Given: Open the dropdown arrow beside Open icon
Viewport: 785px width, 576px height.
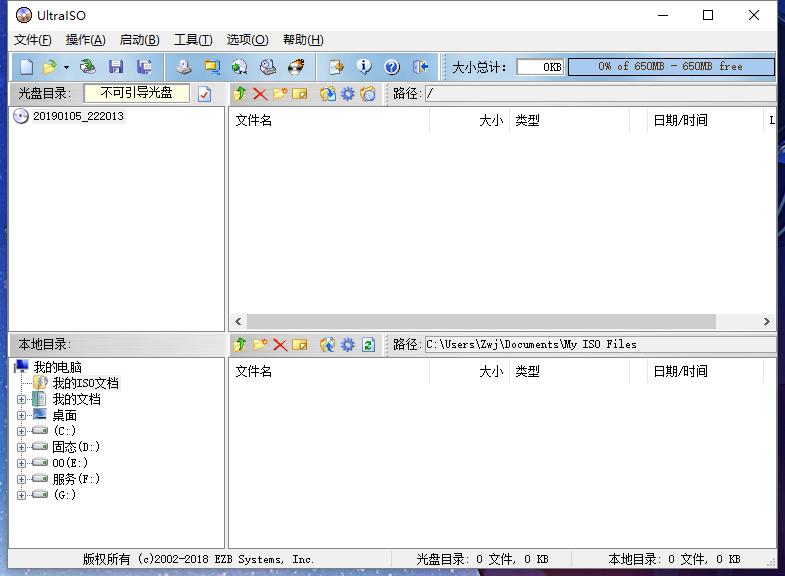Looking at the screenshot, I should (x=66, y=67).
